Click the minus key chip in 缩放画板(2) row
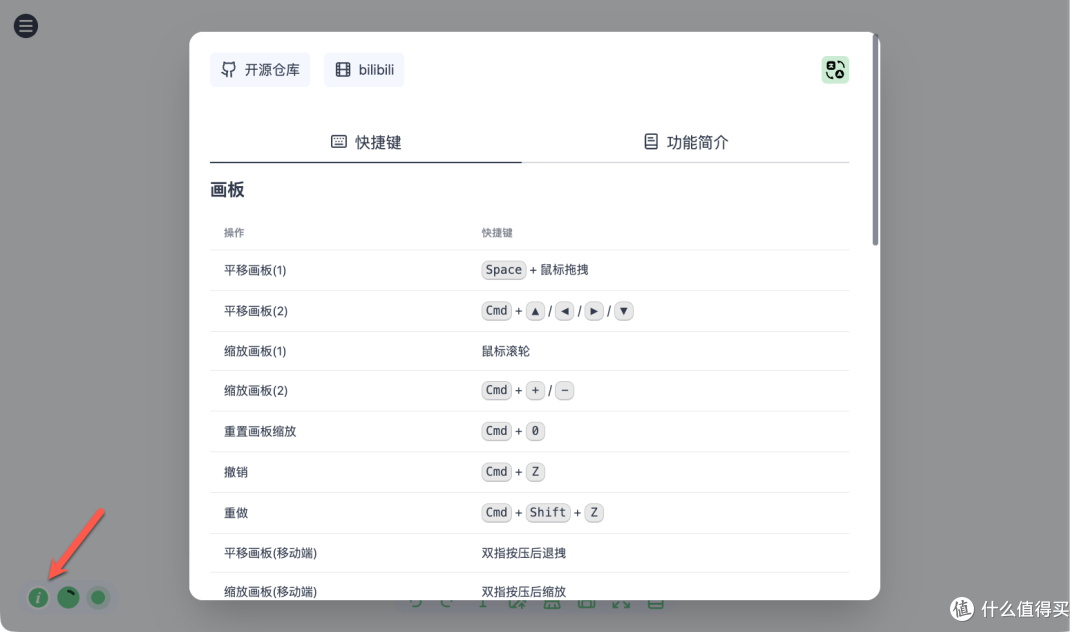This screenshot has width=1080, height=632. coord(564,390)
